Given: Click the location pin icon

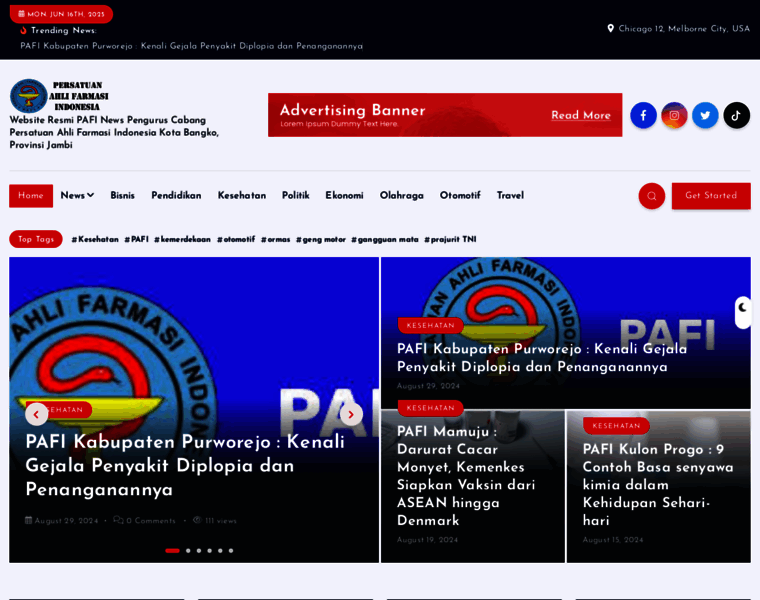Looking at the screenshot, I should 610,29.
